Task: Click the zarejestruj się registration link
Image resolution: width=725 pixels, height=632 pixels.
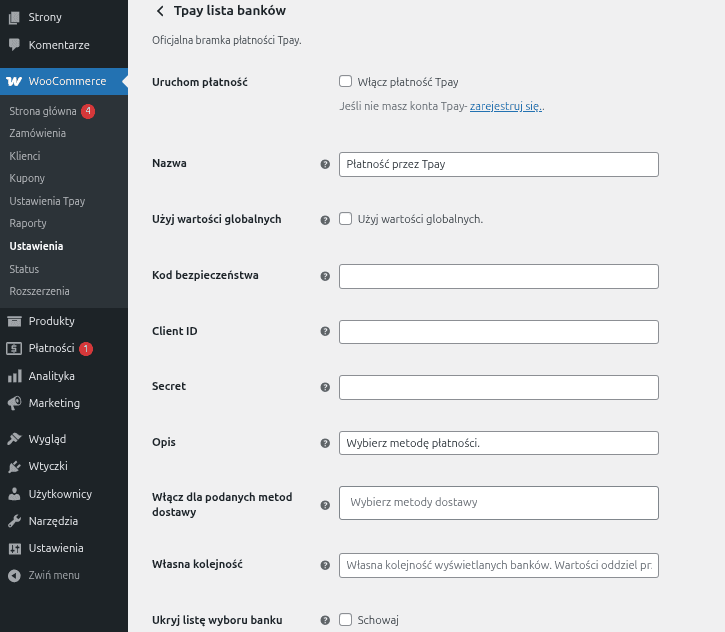Action: (x=505, y=106)
